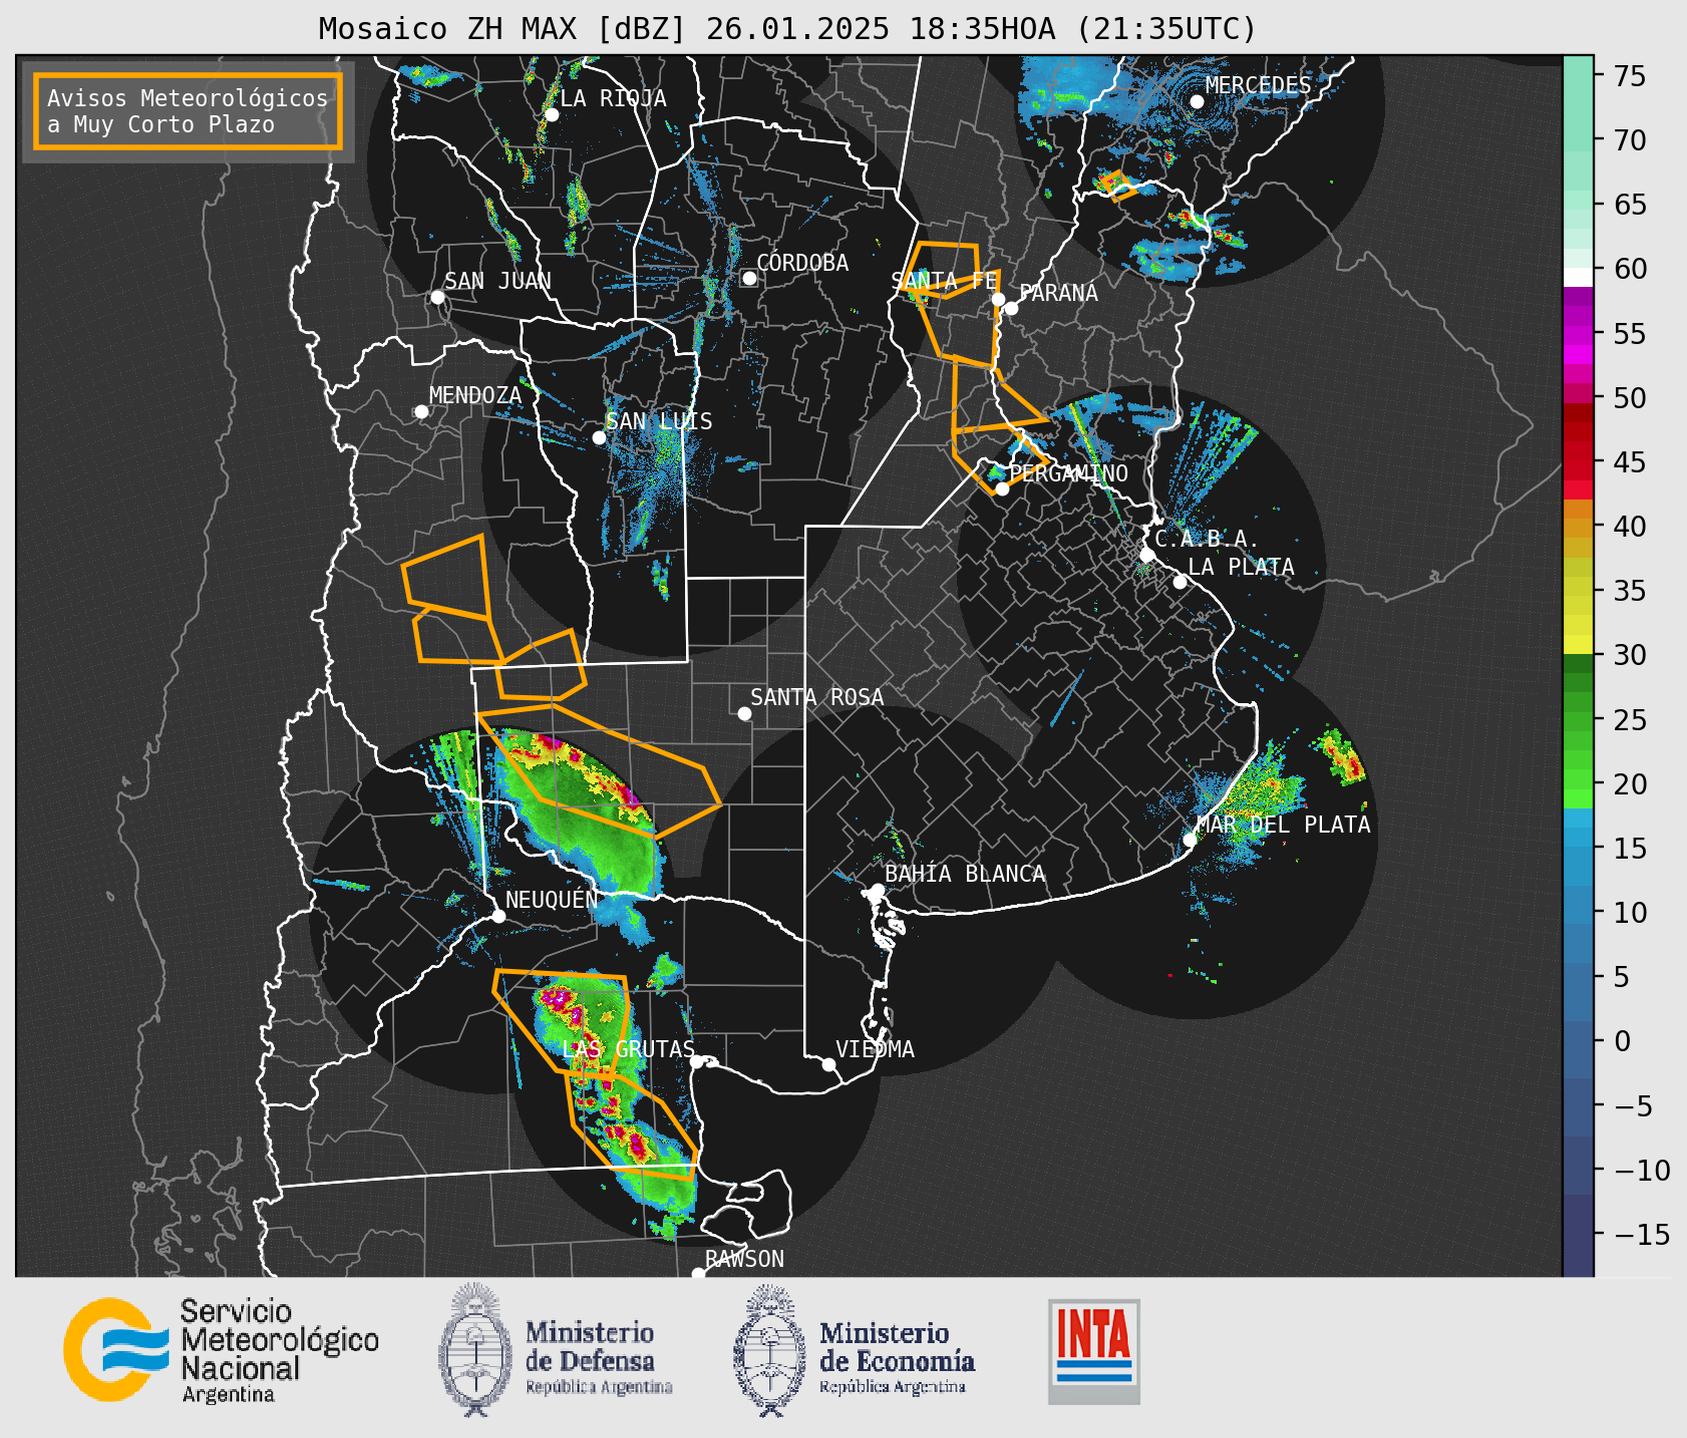Click the 5 tick label on colorbar
The width and height of the screenshot is (1687, 1438).
tap(1620, 977)
